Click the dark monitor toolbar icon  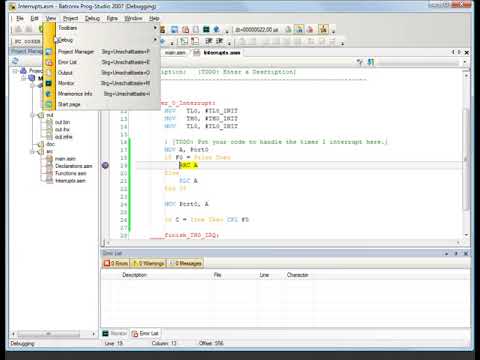pyautogui.click(x=206, y=30)
